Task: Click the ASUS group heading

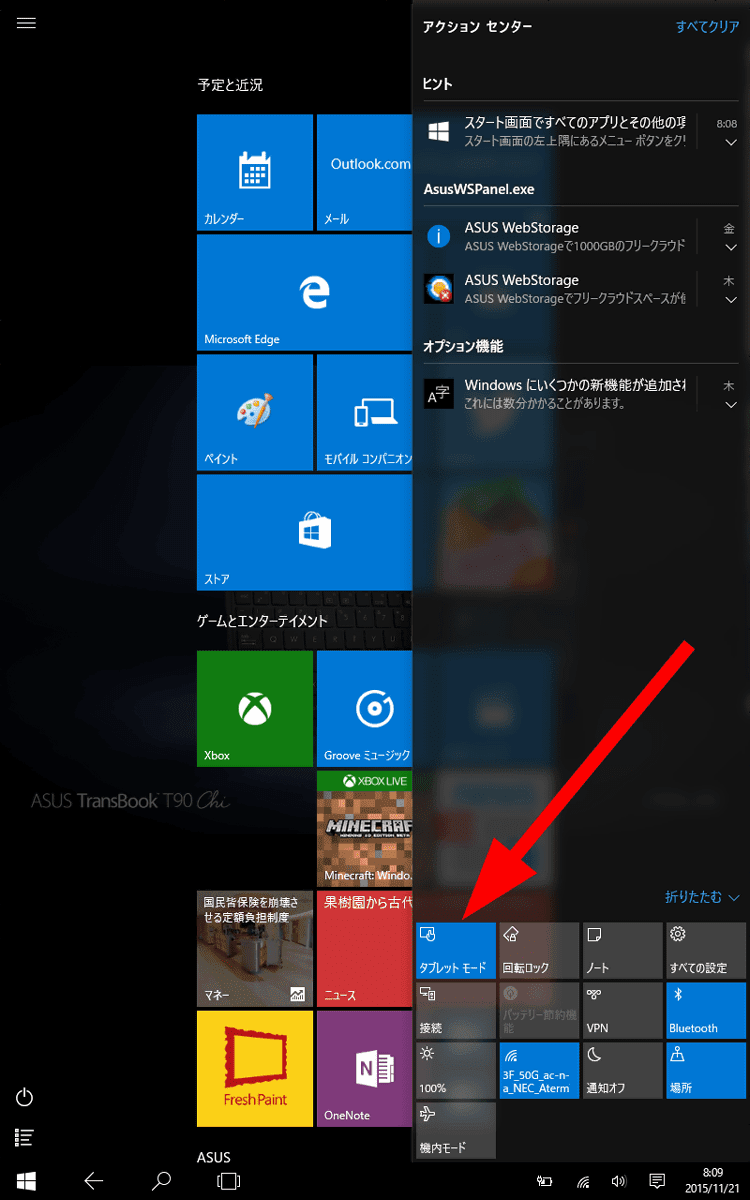Action: [x=214, y=1157]
